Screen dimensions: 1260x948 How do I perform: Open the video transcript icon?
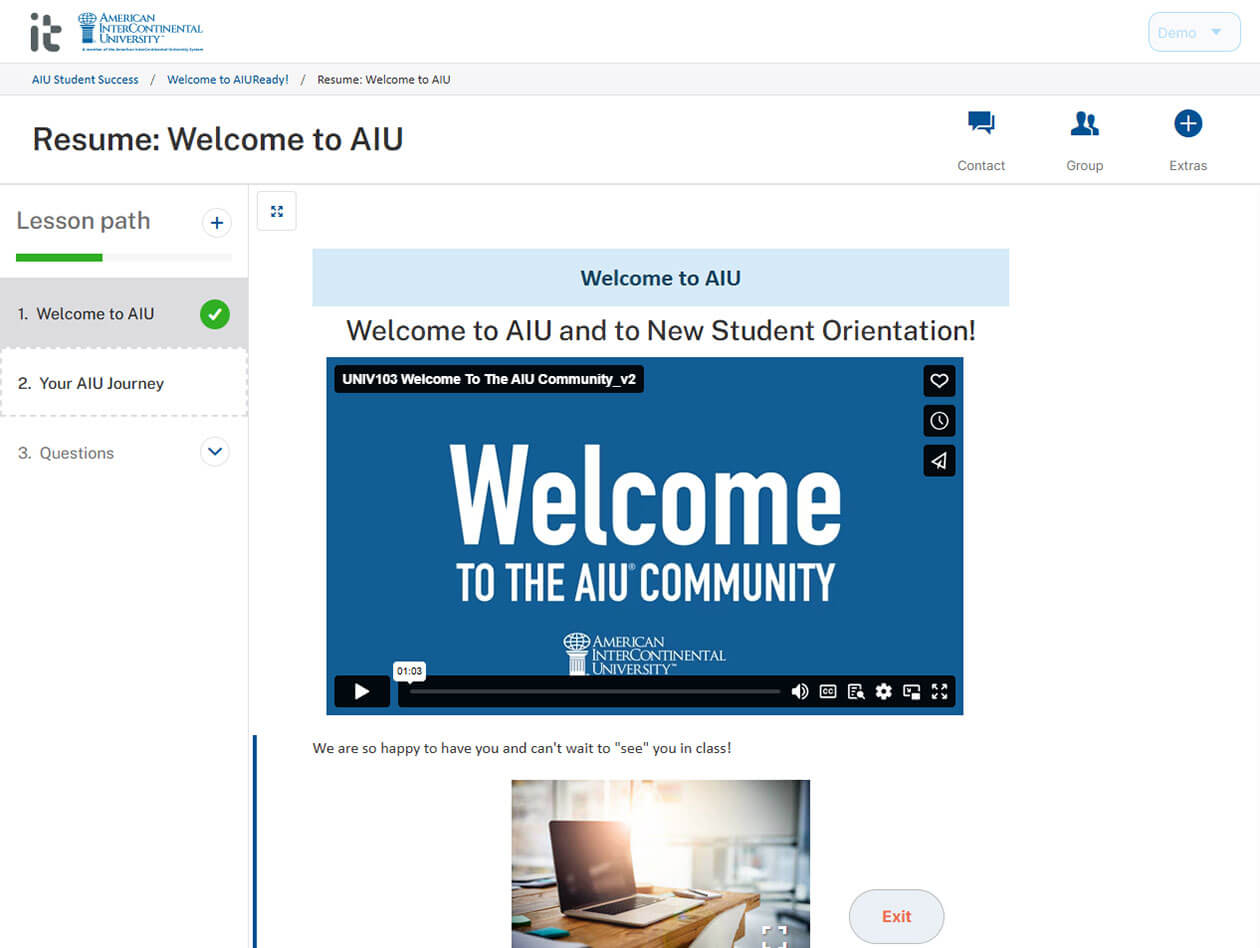(x=856, y=691)
